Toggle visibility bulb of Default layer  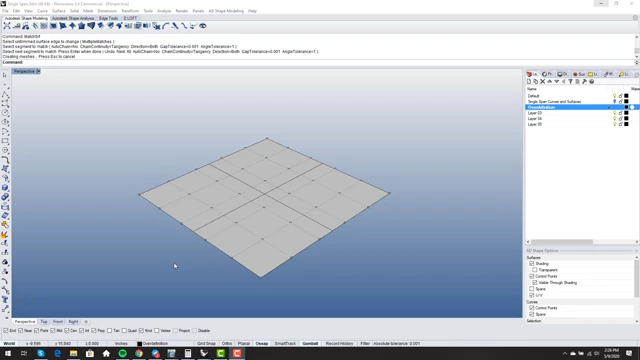point(614,96)
